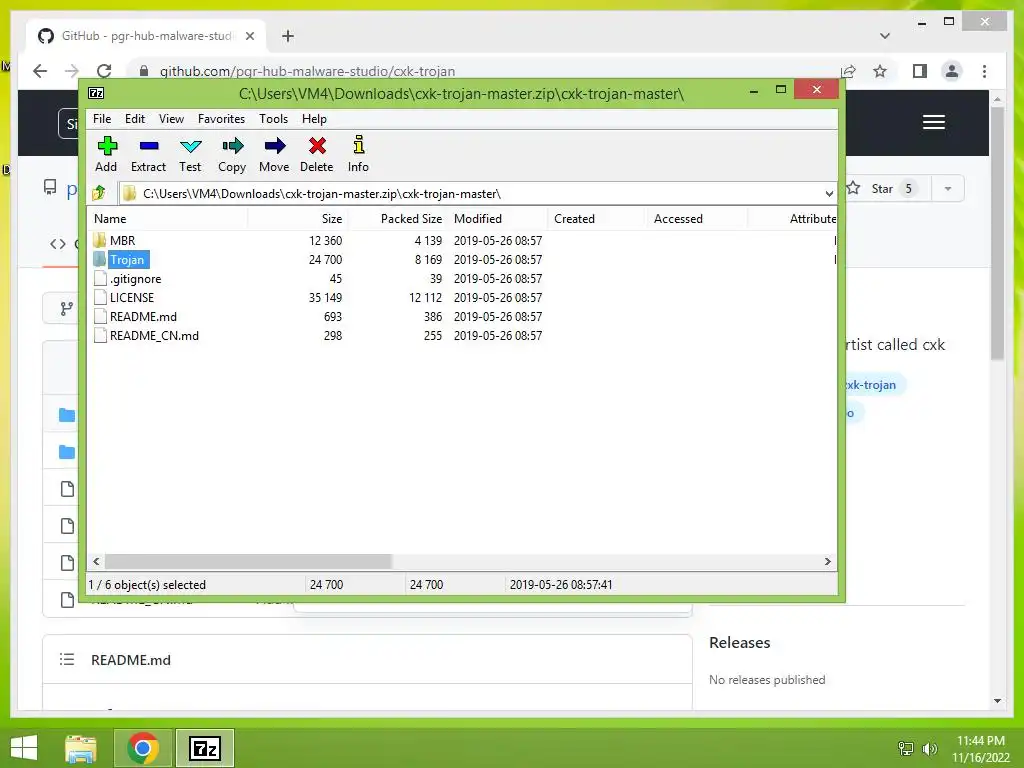Image resolution: width=1024 pixels, height=768 pixels.
Task: Sort by the Created column header
Action: (x=598, y=219)
